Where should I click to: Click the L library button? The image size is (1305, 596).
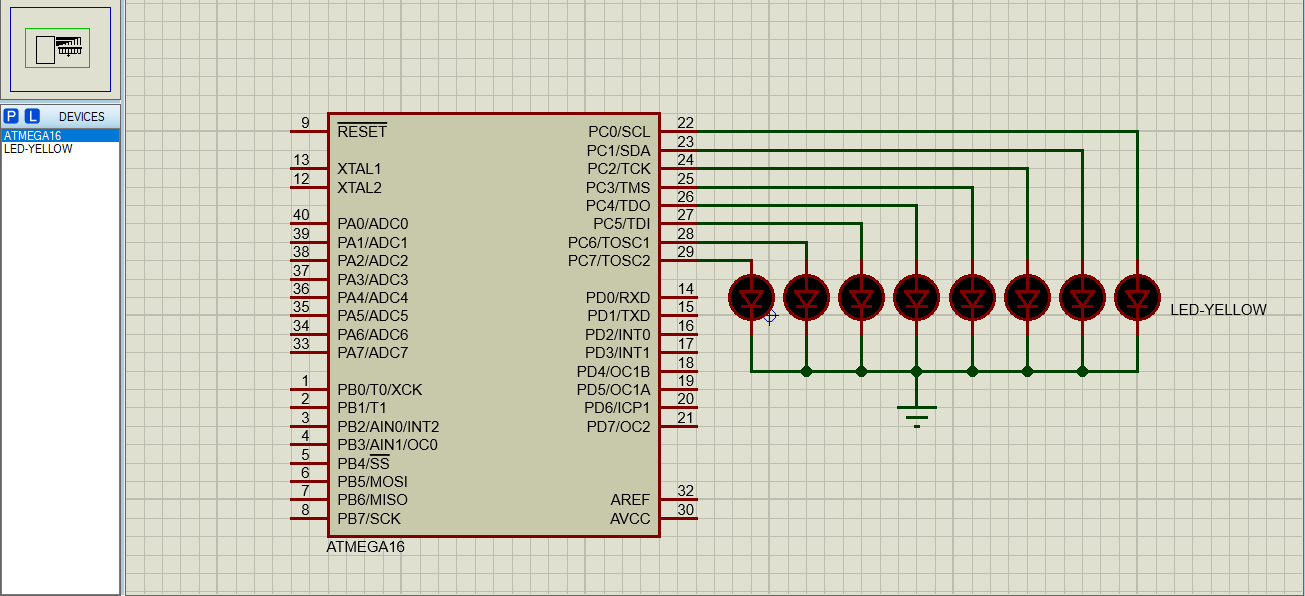(x=32, y=116)
